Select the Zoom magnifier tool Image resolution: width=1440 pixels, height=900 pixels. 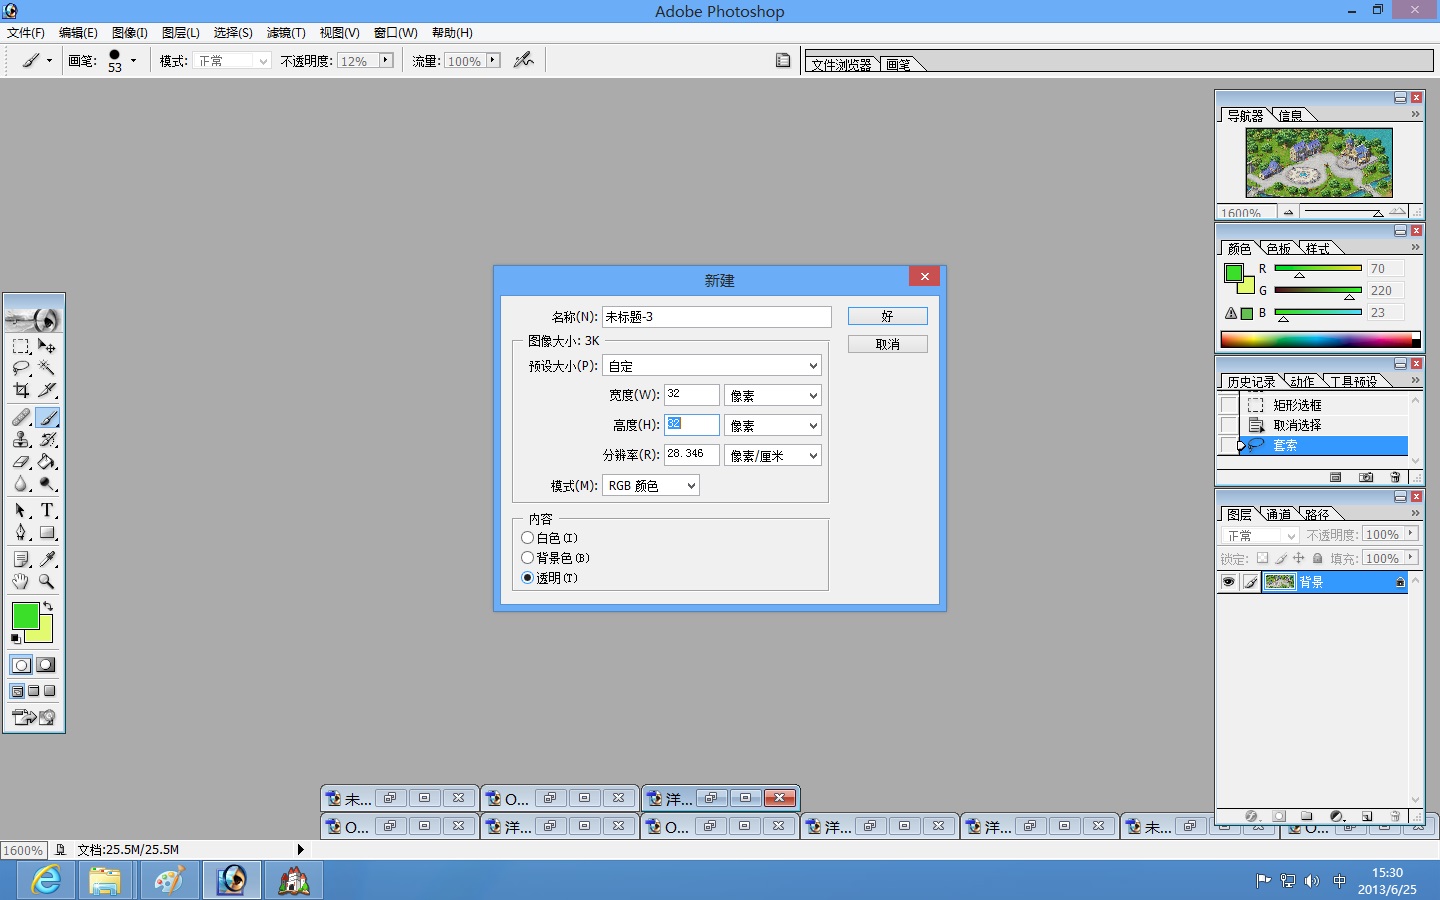[x=47, y=581]
